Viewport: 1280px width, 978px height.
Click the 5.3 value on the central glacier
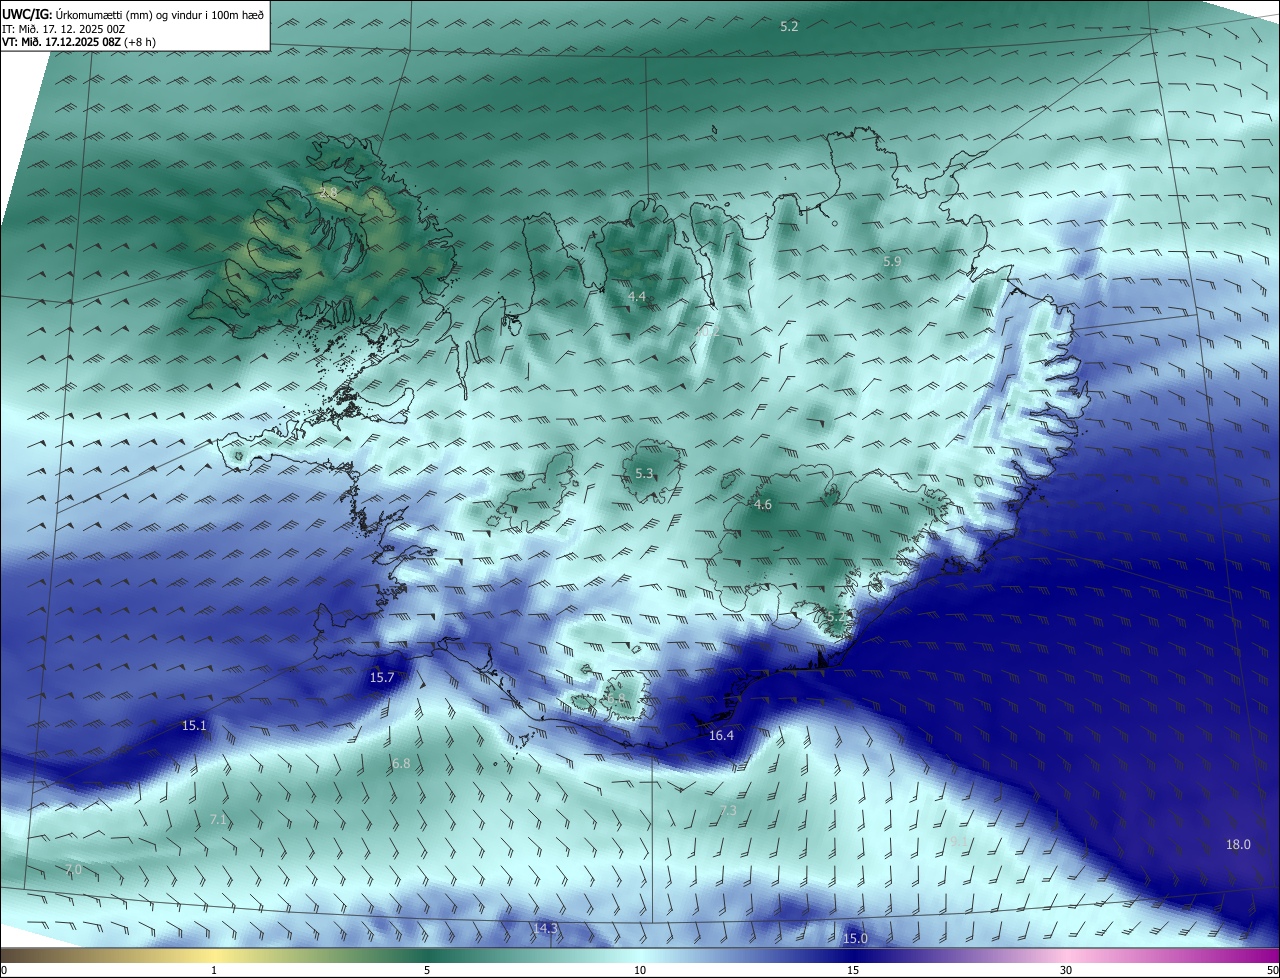(x=644, y=474)
